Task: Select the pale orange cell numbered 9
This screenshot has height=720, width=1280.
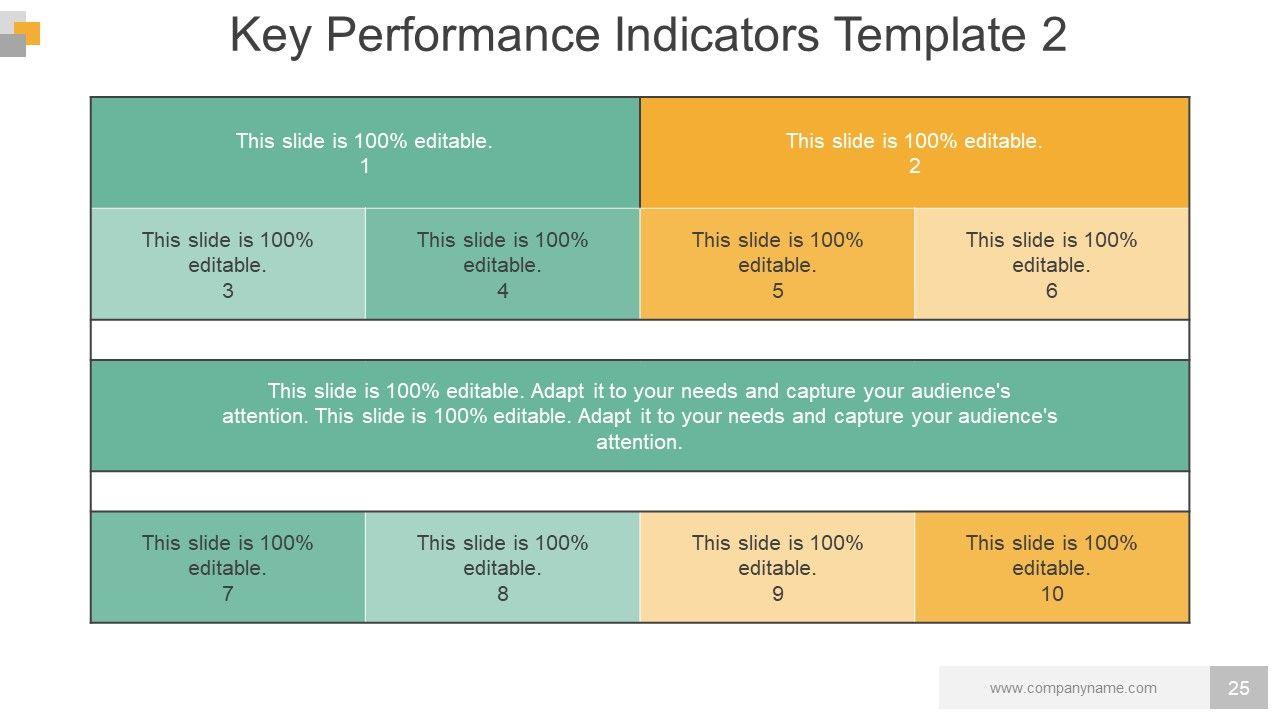Action: [777, 568]
